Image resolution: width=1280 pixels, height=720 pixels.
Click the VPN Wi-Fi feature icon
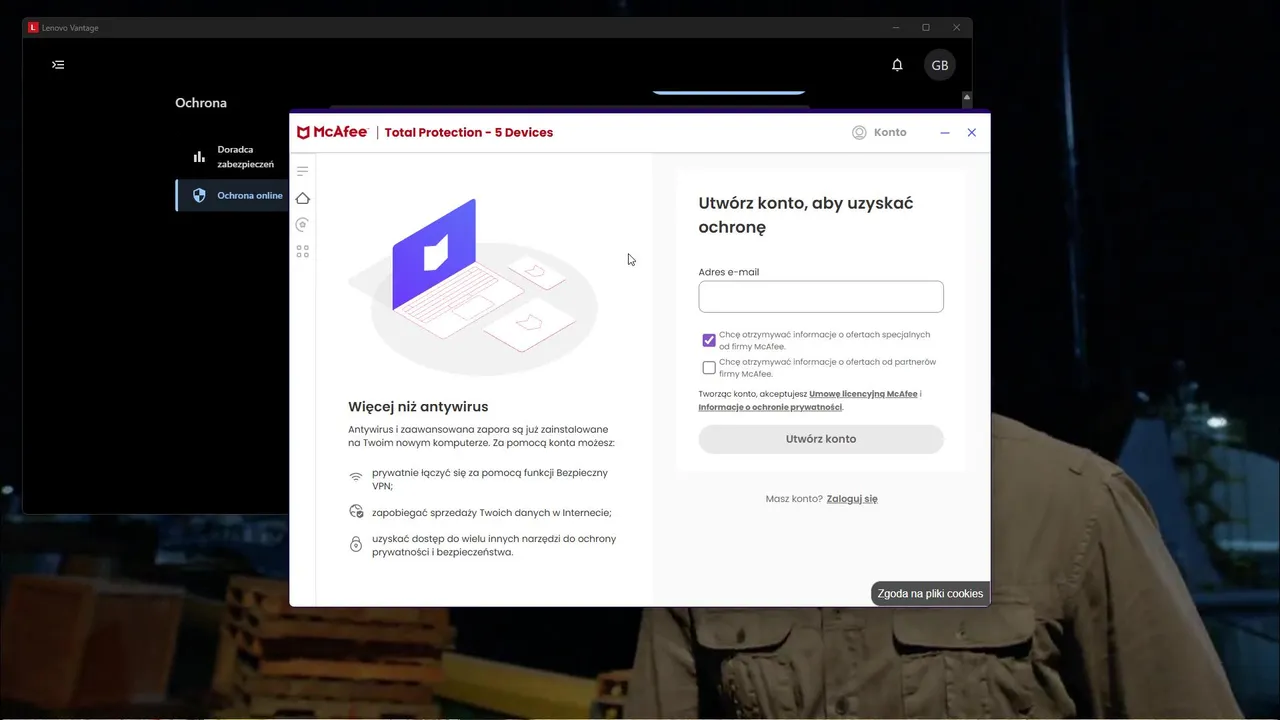356,477
